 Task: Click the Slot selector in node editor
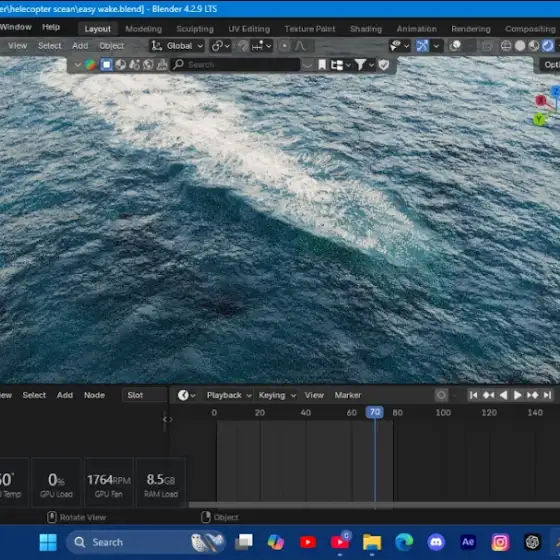click(145, 395)
